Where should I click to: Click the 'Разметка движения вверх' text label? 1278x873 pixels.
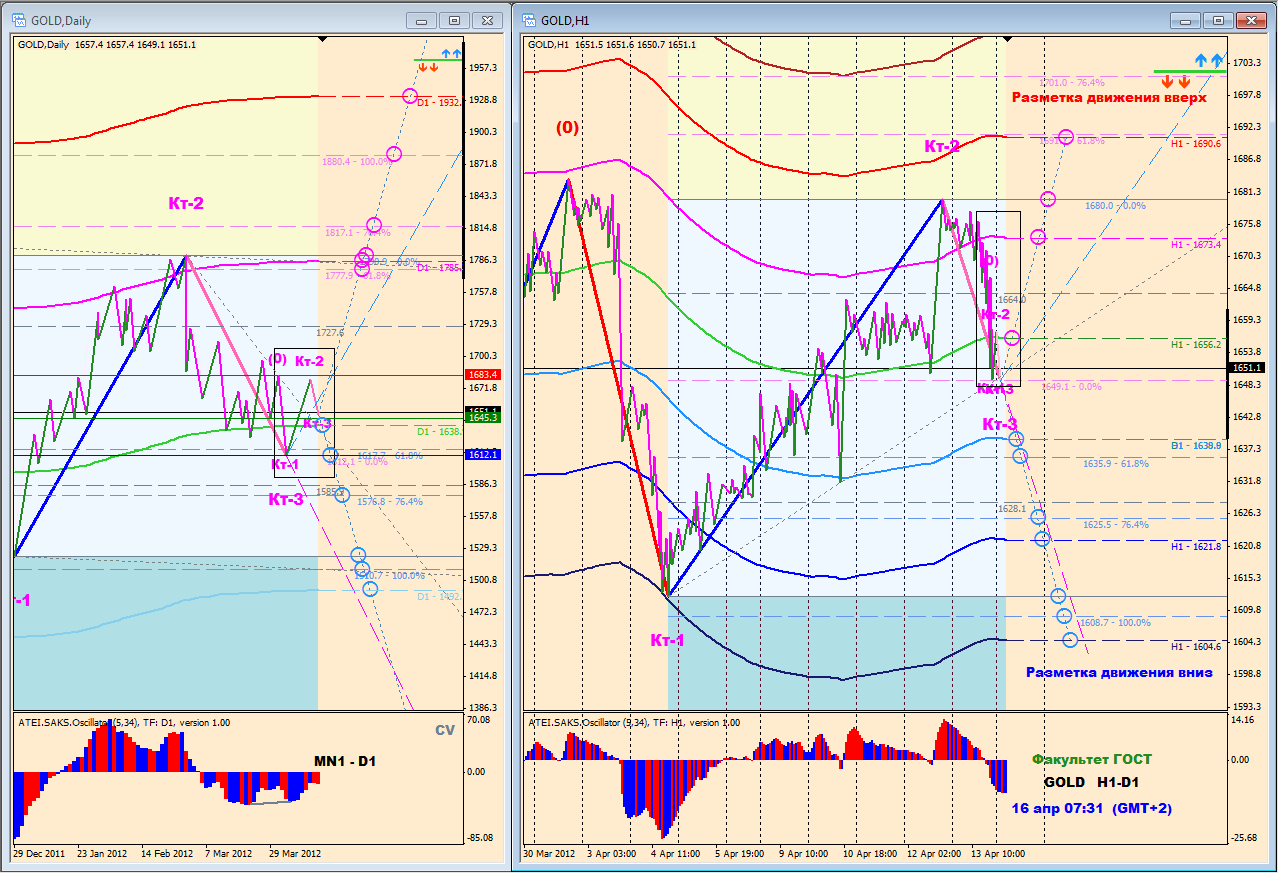1109,98
